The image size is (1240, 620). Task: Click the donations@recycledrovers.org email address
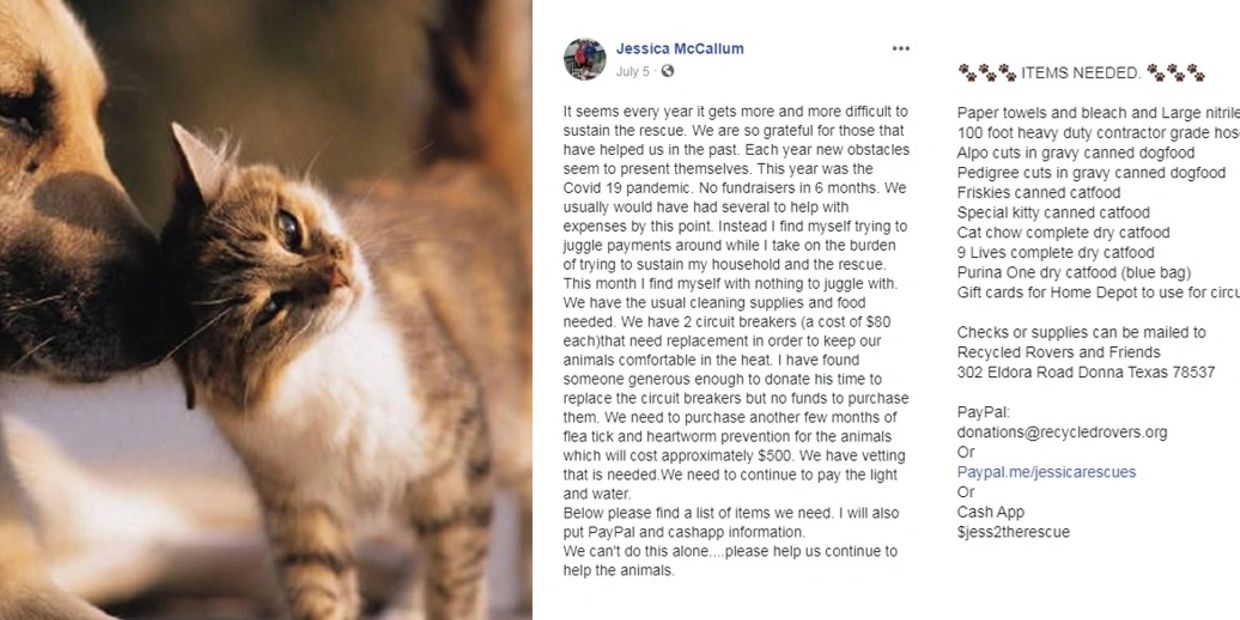1062,432
